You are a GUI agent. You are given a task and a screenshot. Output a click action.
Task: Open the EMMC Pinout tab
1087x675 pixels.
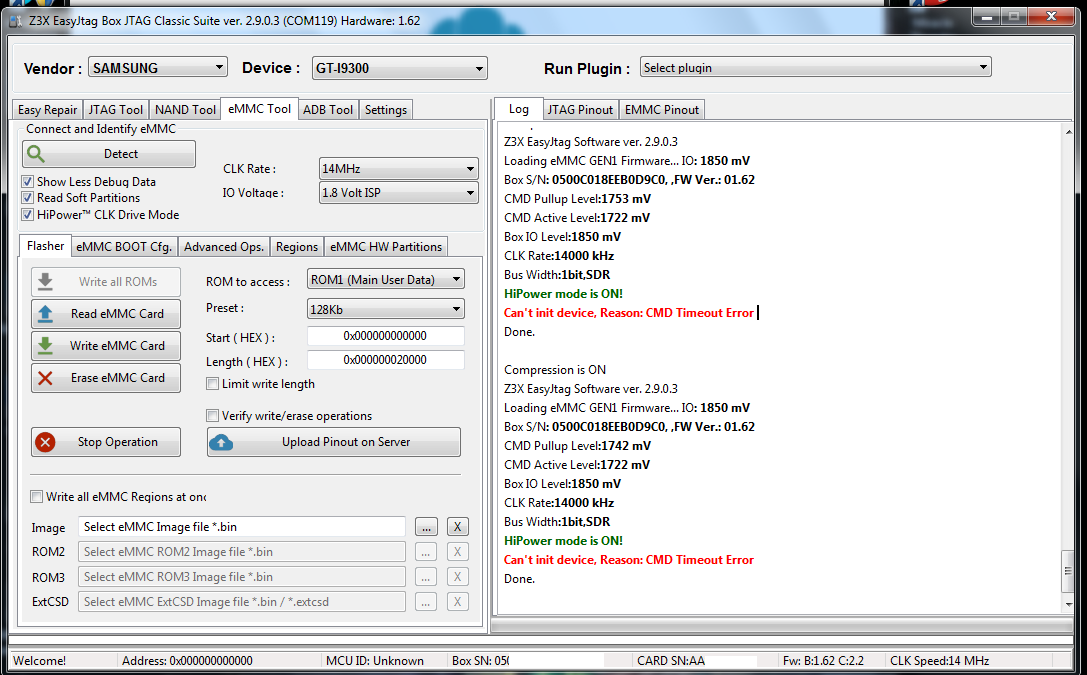click(x=662, y=109)
